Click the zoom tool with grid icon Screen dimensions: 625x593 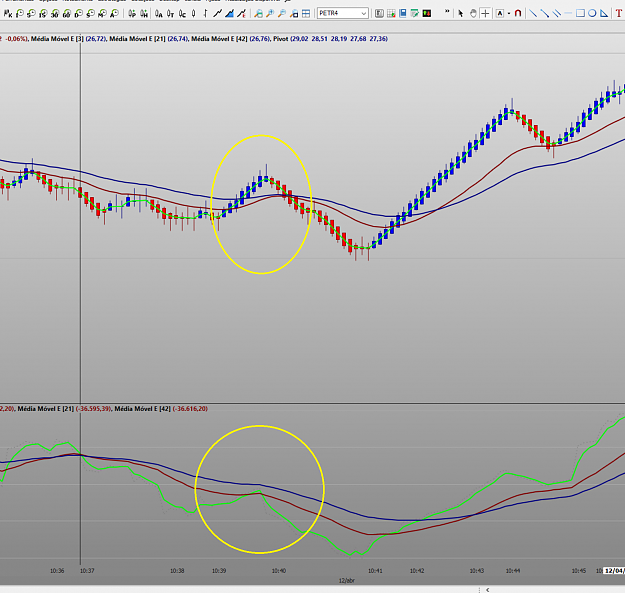coord(294,14)
